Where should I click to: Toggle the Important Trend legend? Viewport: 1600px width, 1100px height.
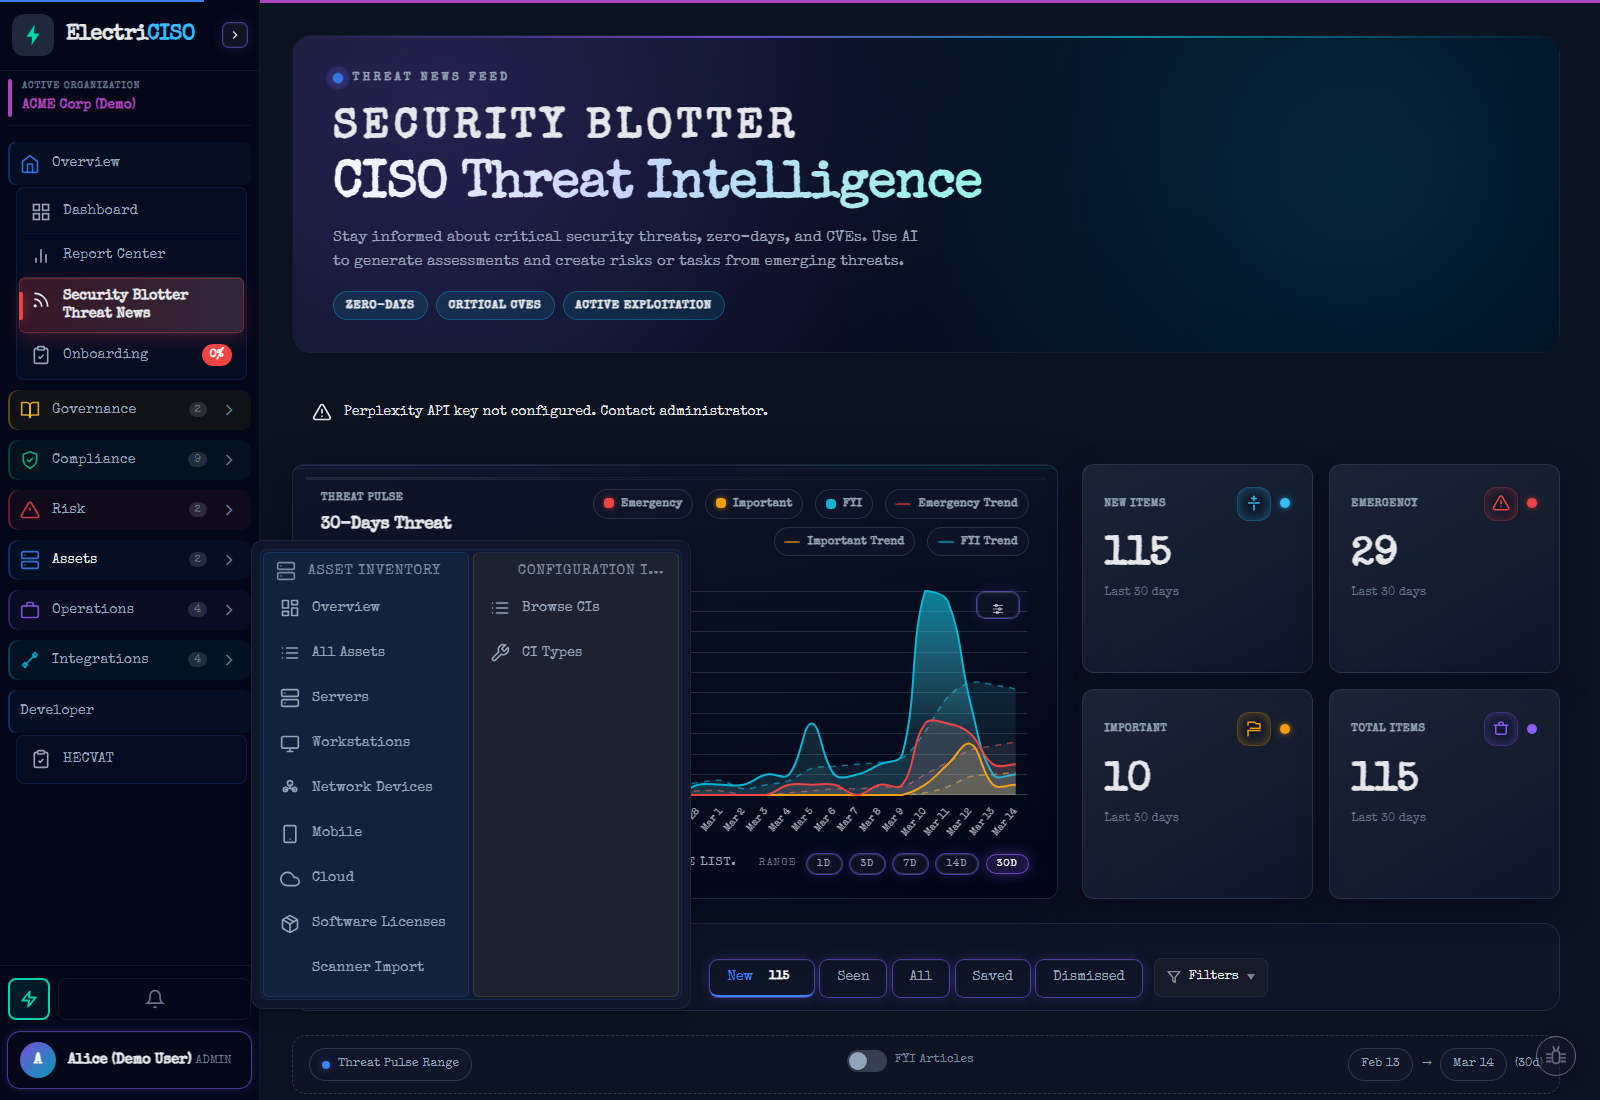tap(843, 541)
